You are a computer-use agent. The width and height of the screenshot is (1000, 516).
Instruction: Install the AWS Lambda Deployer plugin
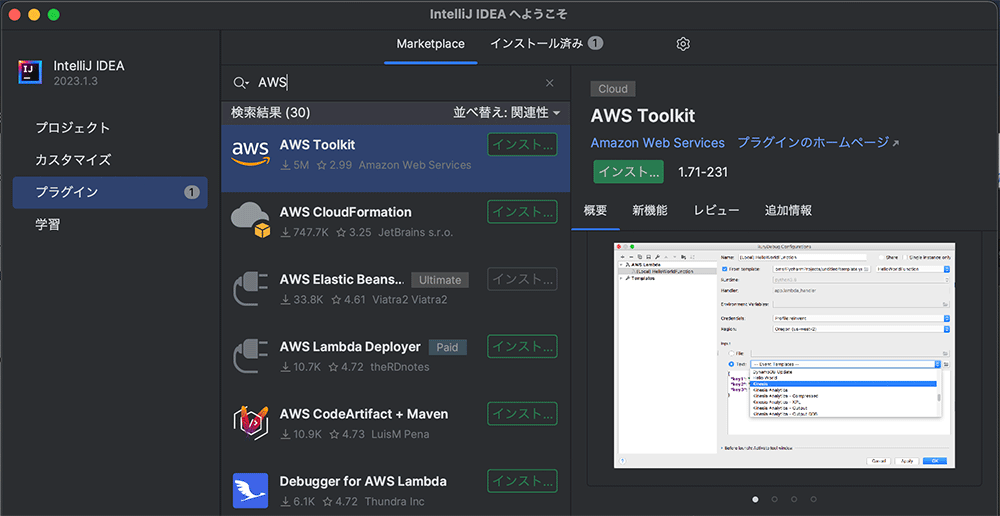(x=522, y=346)
